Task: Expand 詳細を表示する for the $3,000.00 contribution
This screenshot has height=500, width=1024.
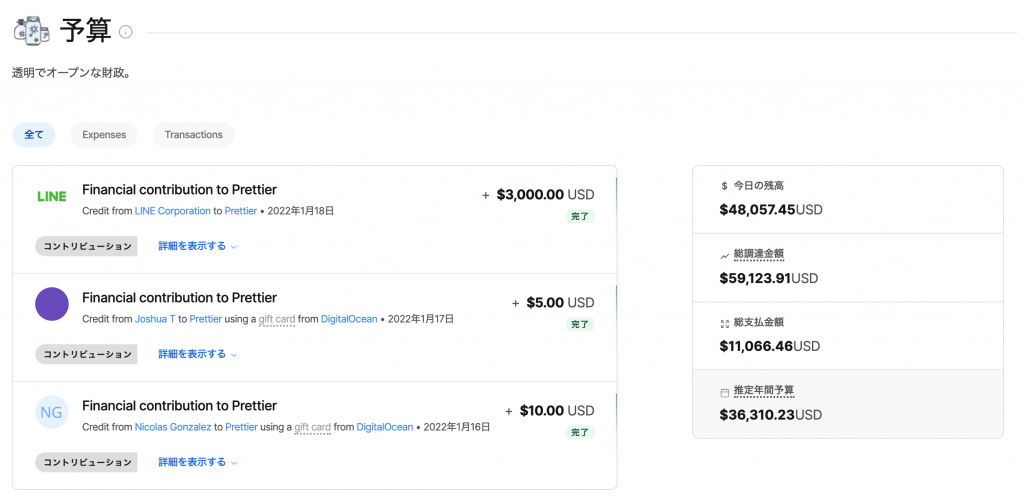Action: (x=197, y=246)
